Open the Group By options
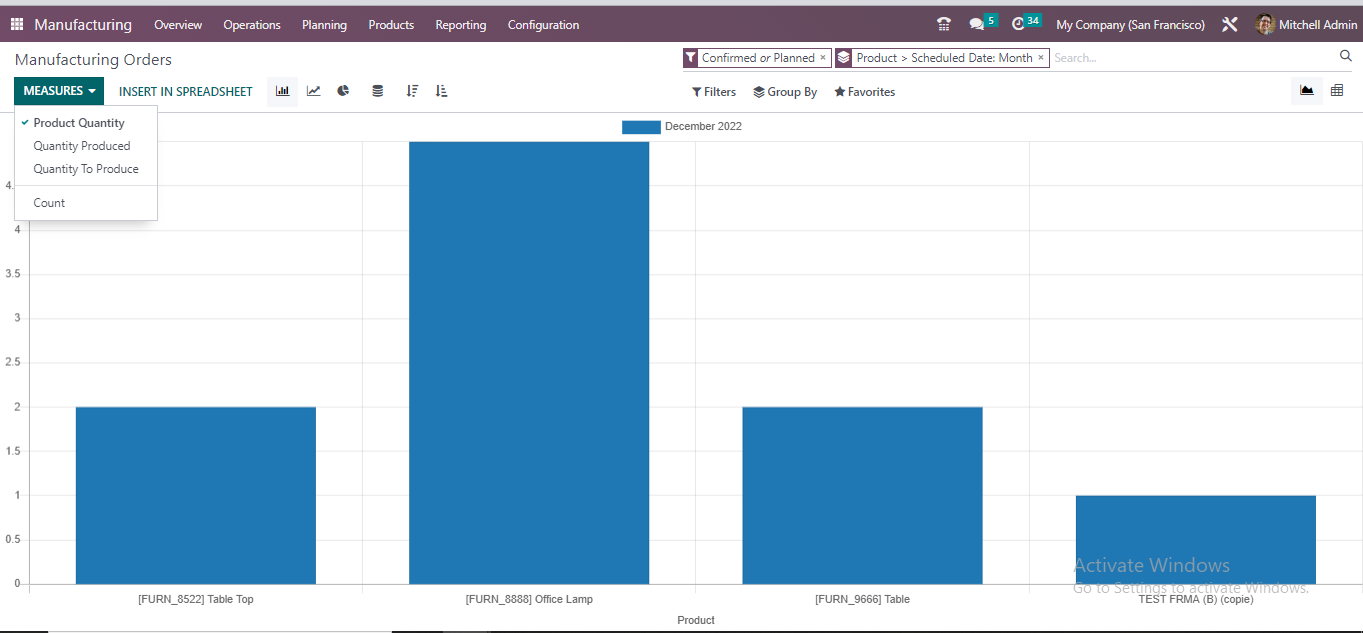The image size is (1363, 633). pyautogui.click(x=785, y=91)
